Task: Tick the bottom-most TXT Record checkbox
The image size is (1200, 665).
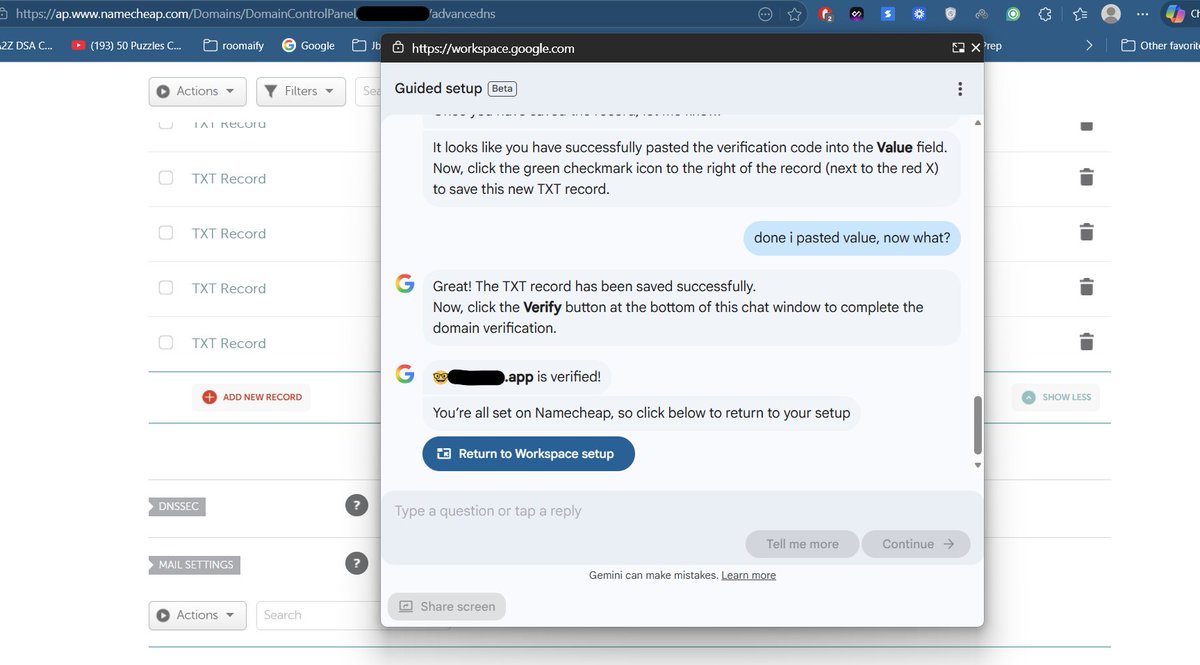Action: (x=166, y=342)
